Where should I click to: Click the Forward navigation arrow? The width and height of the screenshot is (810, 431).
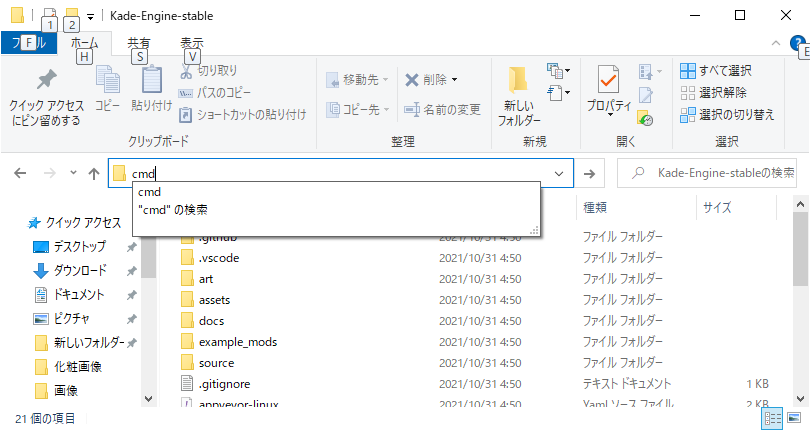tap(50, 173)
